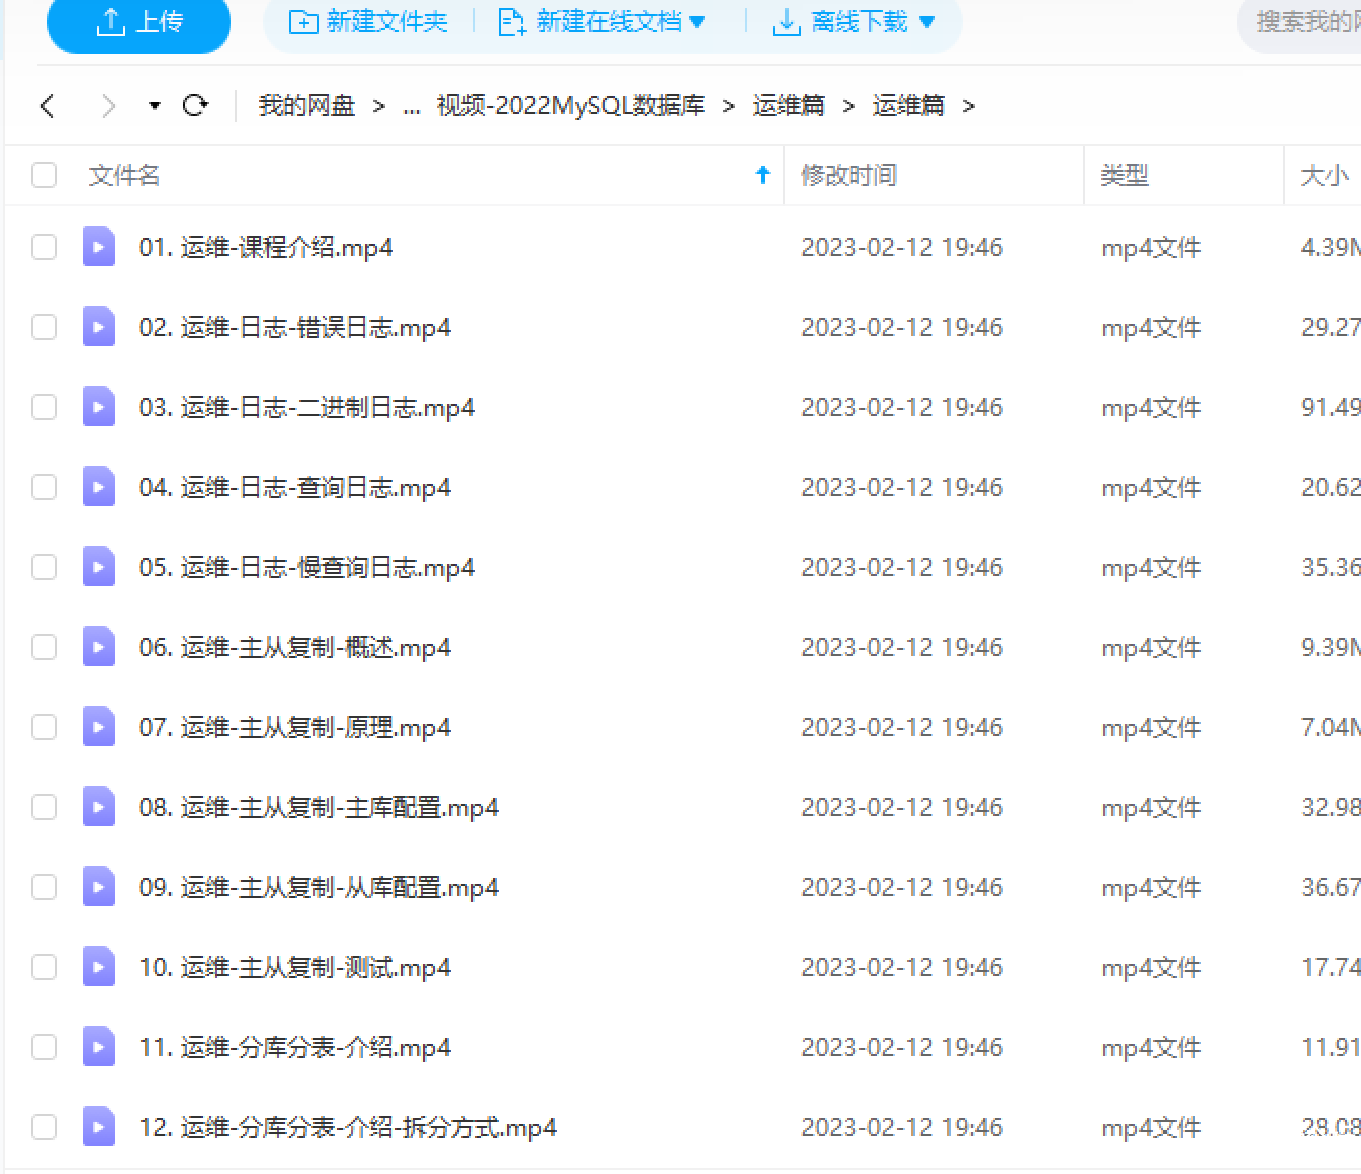Select file name 01. 运维-课程介绍.mp4
The height and width of the screenshot is (1174, 1361).
[x=266, y=247]
